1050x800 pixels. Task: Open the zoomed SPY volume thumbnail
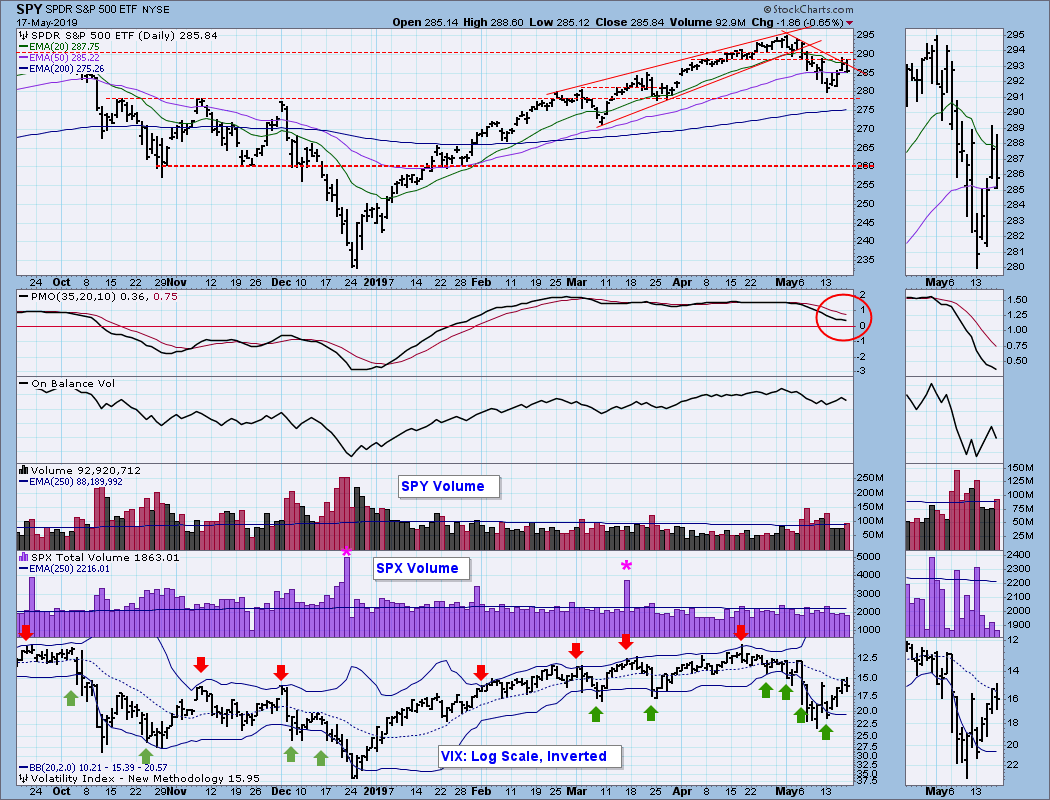[954, 507]
